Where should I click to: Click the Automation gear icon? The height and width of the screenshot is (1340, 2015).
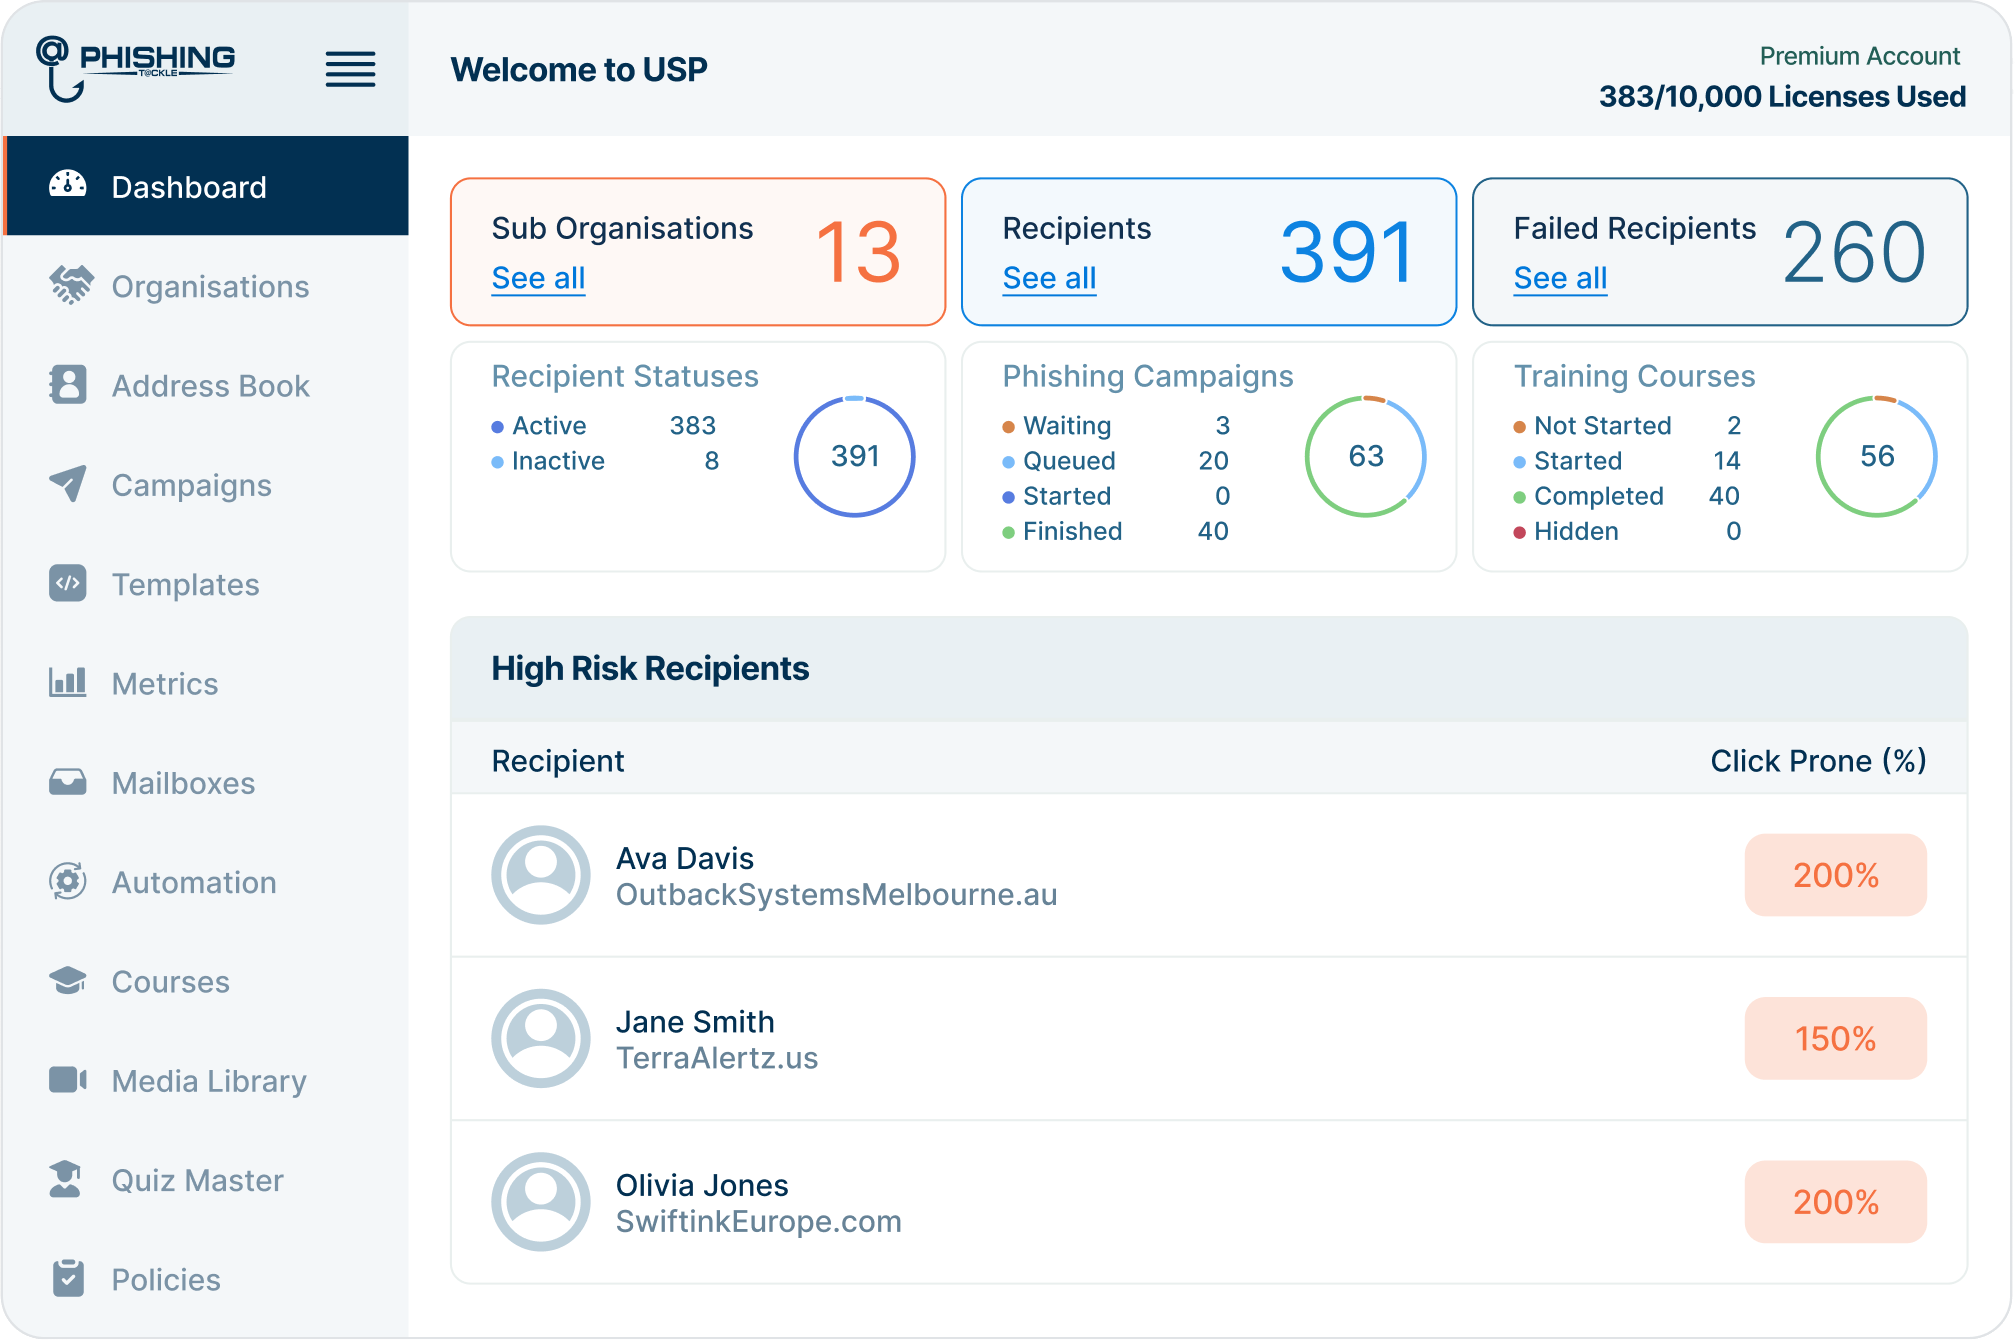68,881
